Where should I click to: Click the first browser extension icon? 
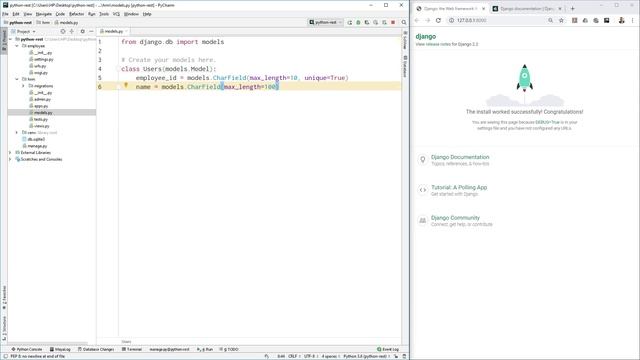click(575, 20)
